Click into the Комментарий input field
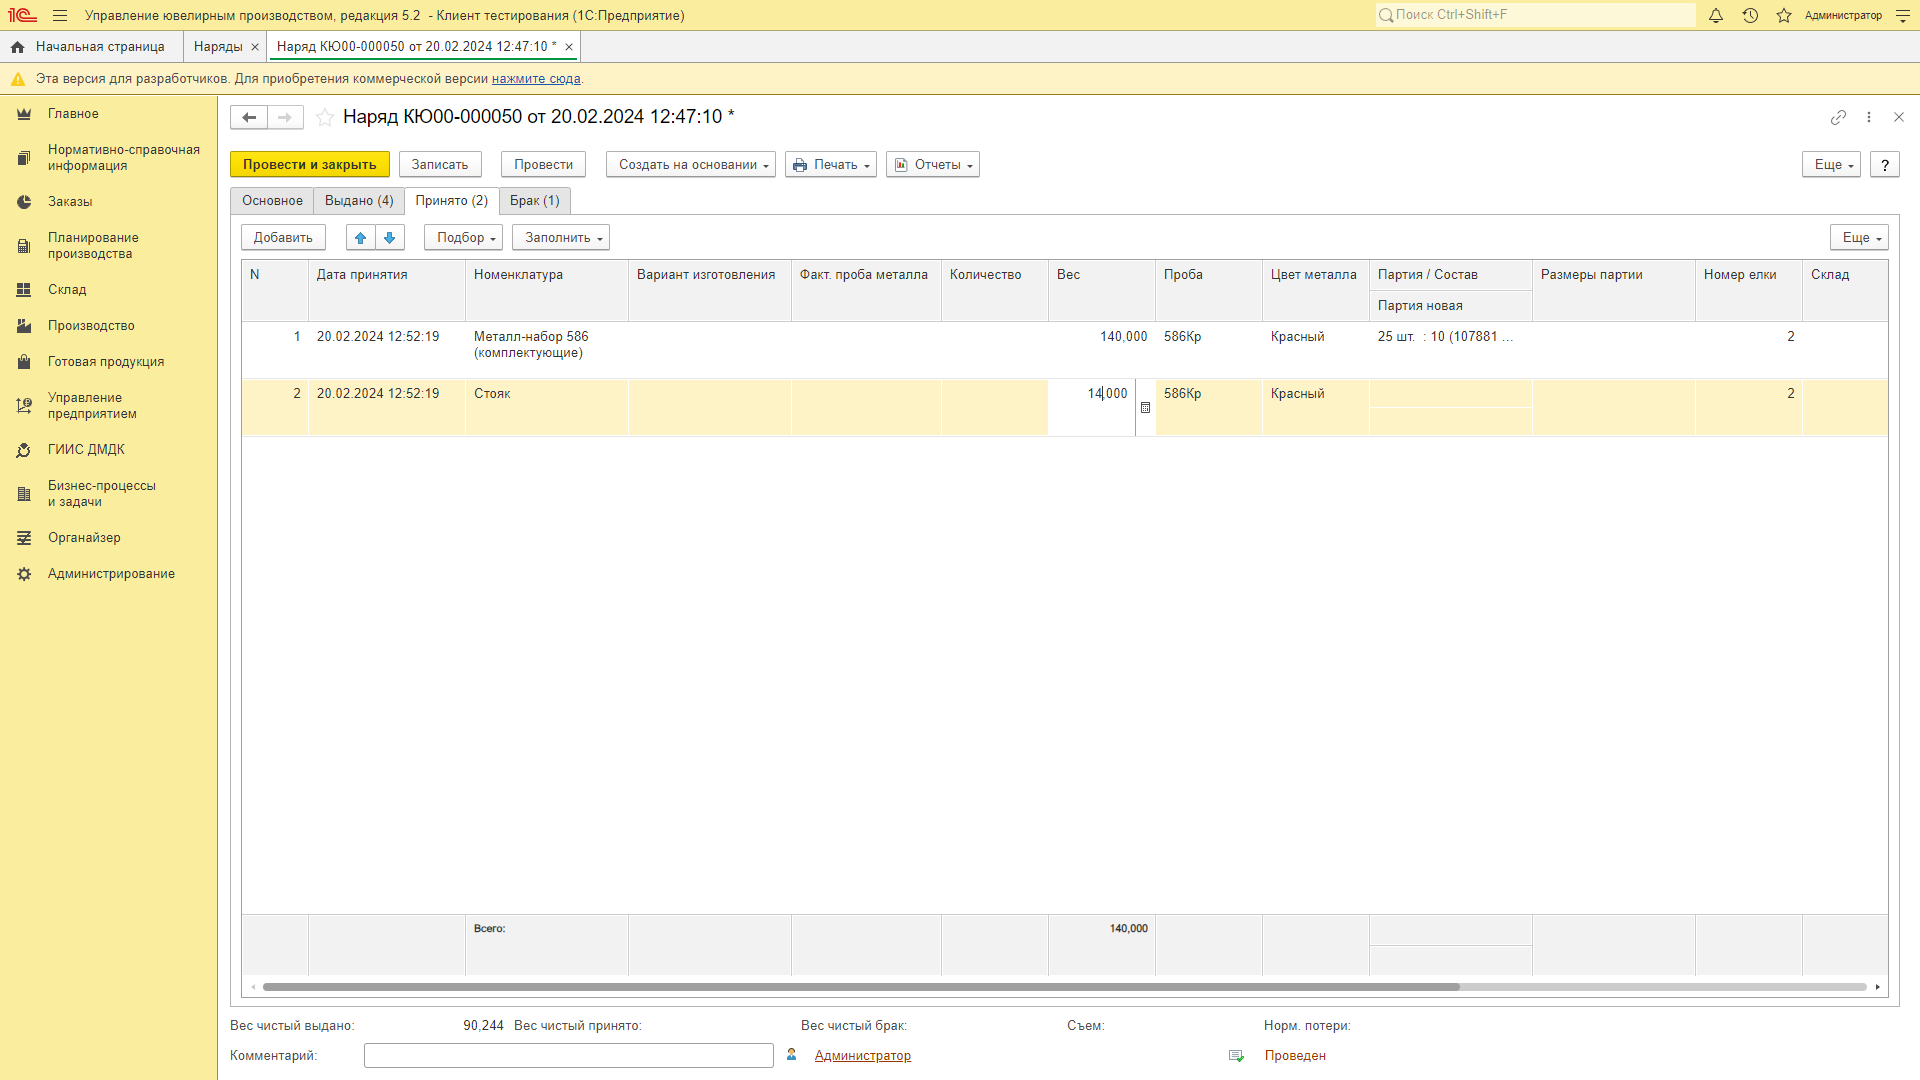 tap(569, 1056)
